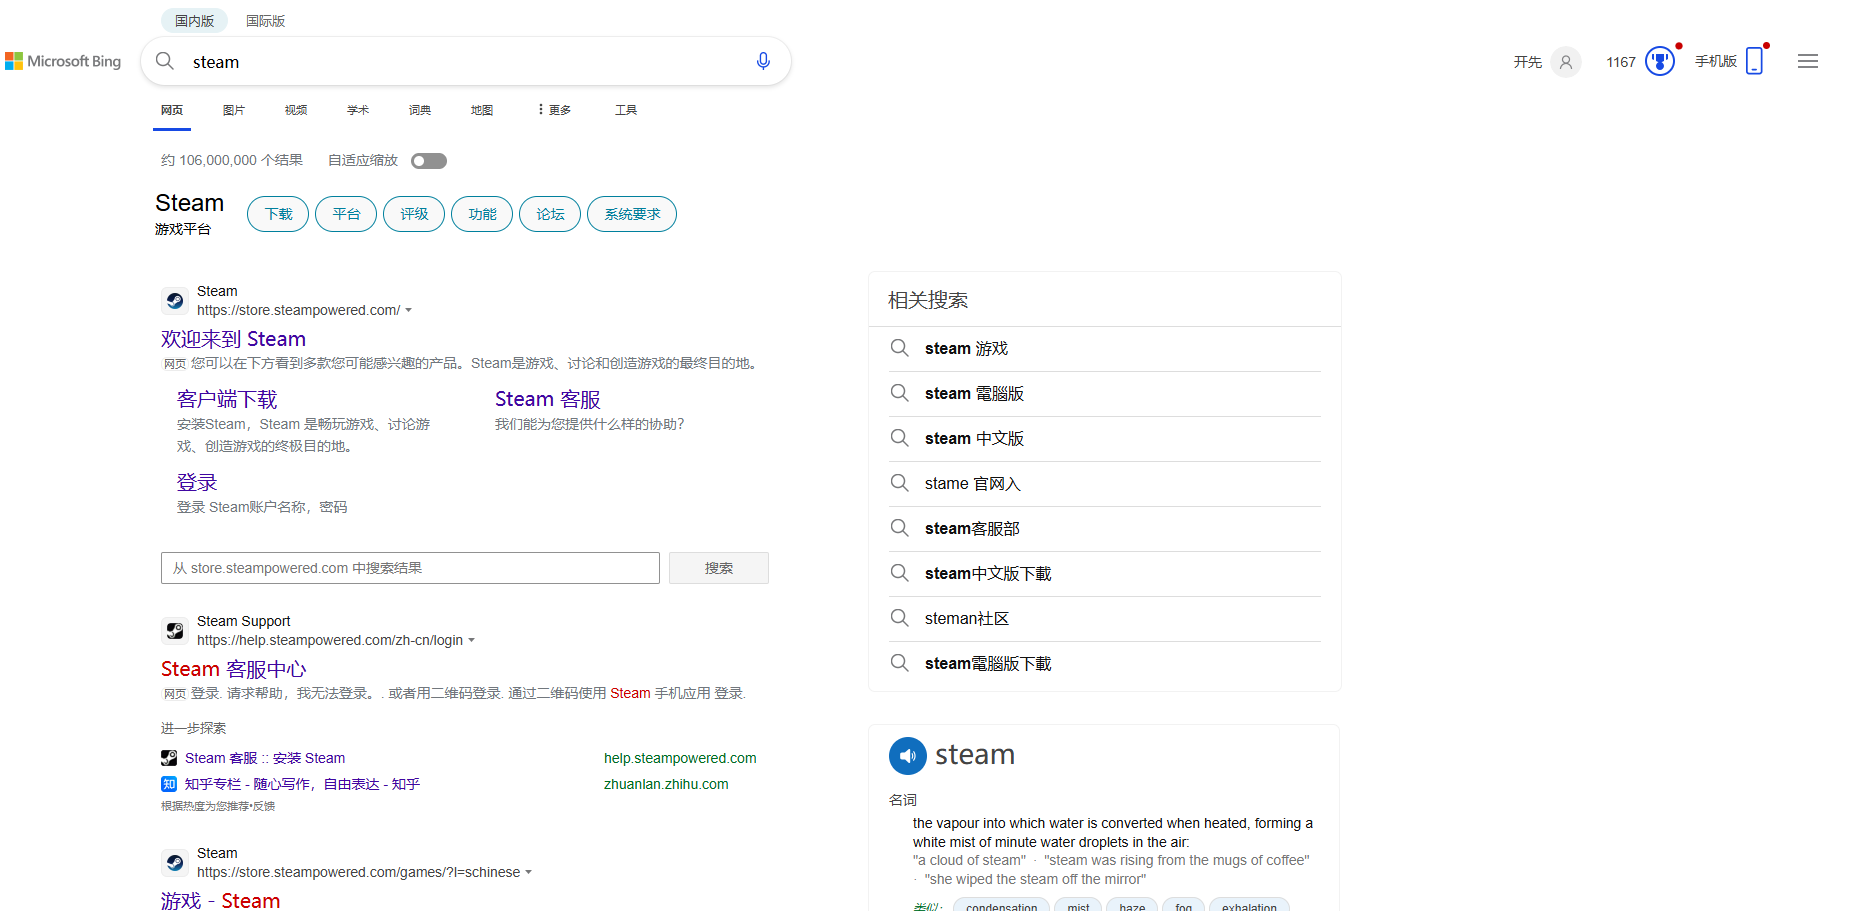Click Steam favicon of store.steampowered.com result
Screen dimensions: 1867x911
pyautogui.click(x=175, y=300)
